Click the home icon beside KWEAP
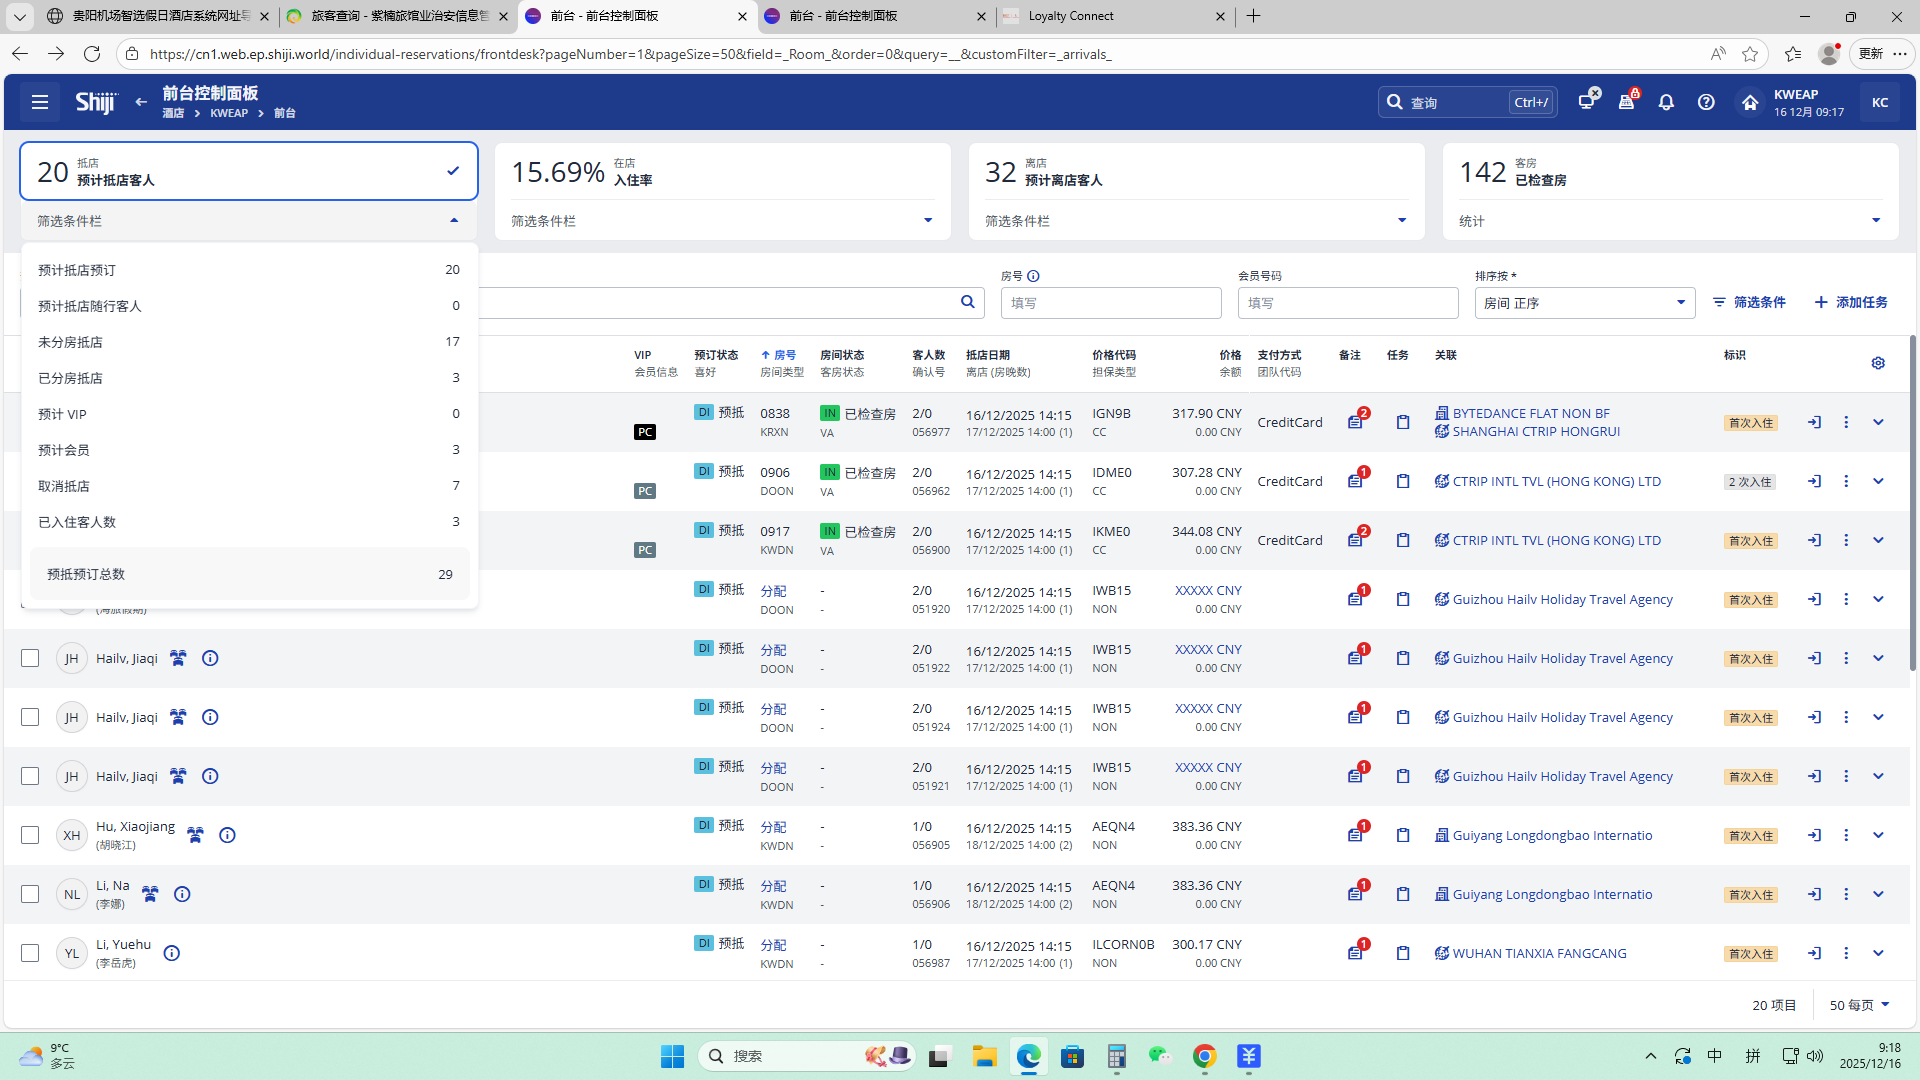The image size is (1920, 1080). point(1749,102)
